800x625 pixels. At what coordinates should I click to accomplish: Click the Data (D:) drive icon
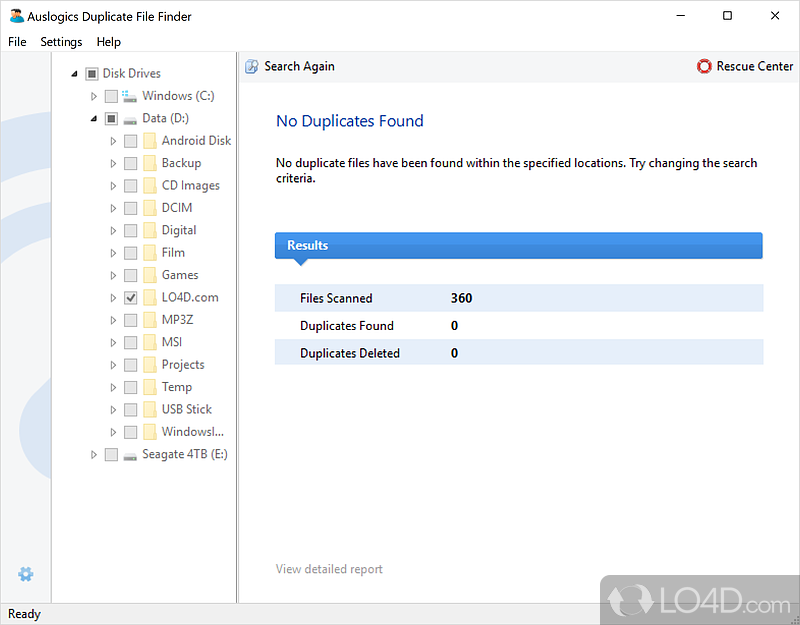(130, 118)
